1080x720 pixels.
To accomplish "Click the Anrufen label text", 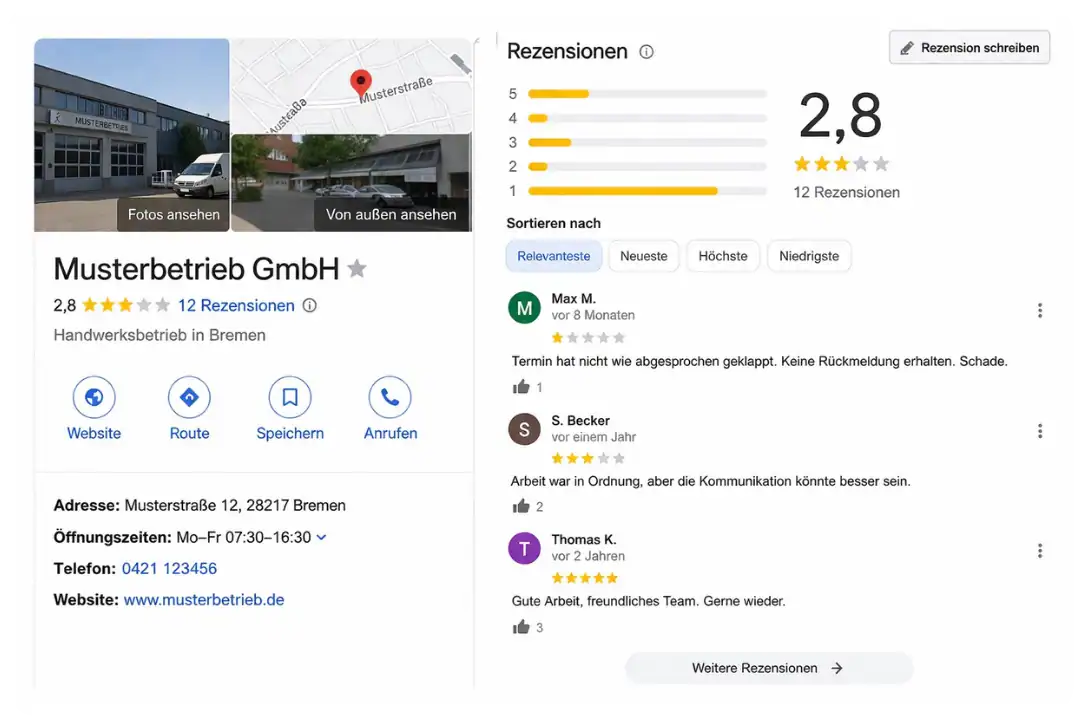I will (x=391, y=433).
